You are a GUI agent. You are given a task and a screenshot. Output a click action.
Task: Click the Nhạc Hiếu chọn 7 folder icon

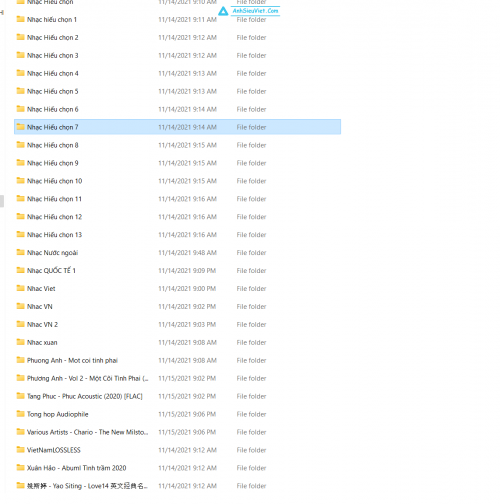[21, 127]
